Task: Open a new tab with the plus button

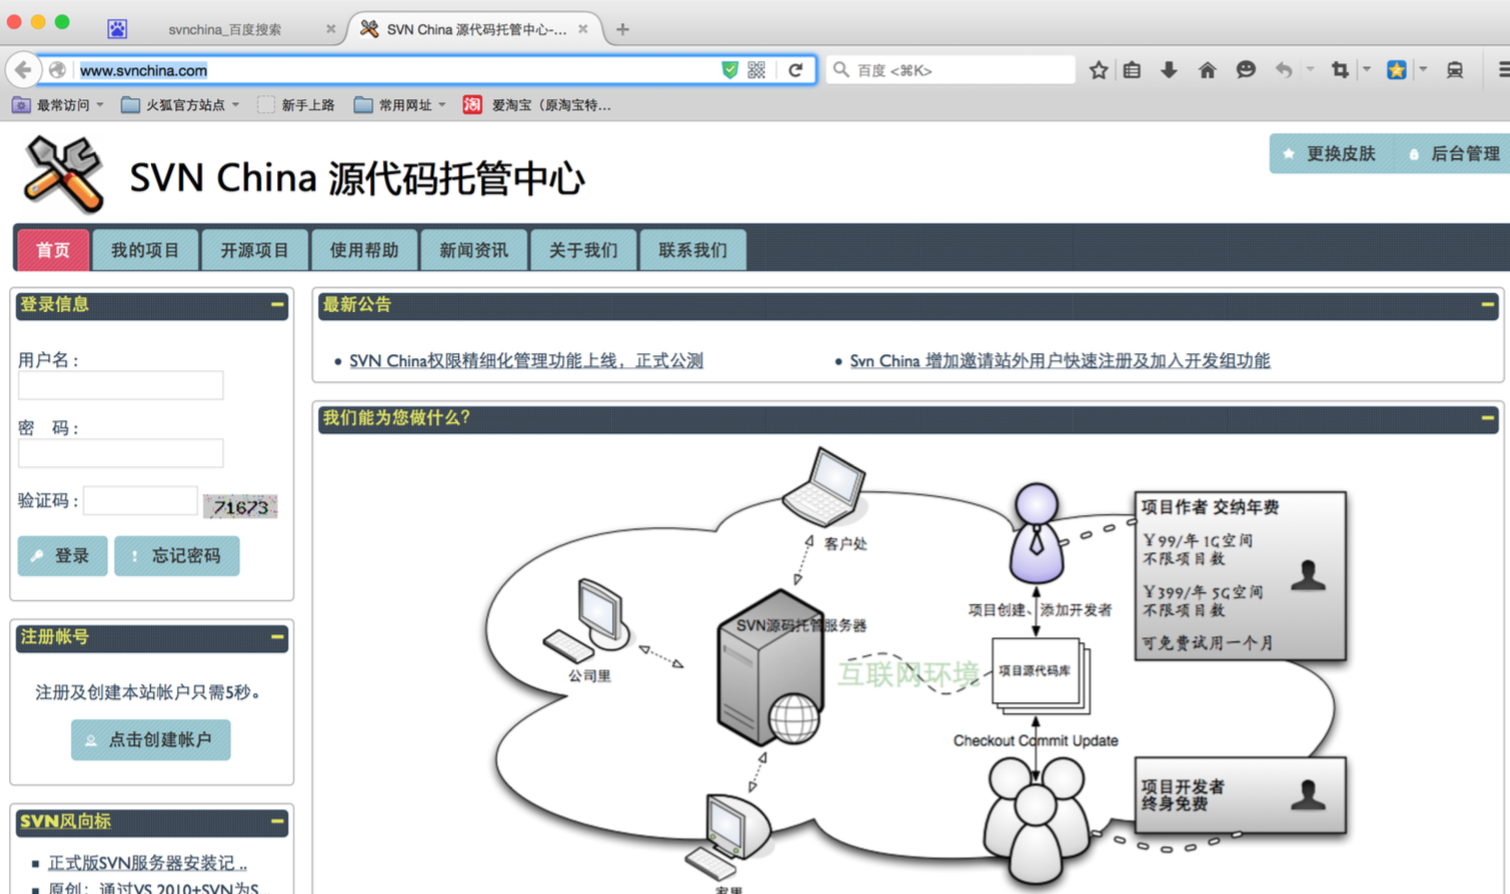Action: click(622, 29)
